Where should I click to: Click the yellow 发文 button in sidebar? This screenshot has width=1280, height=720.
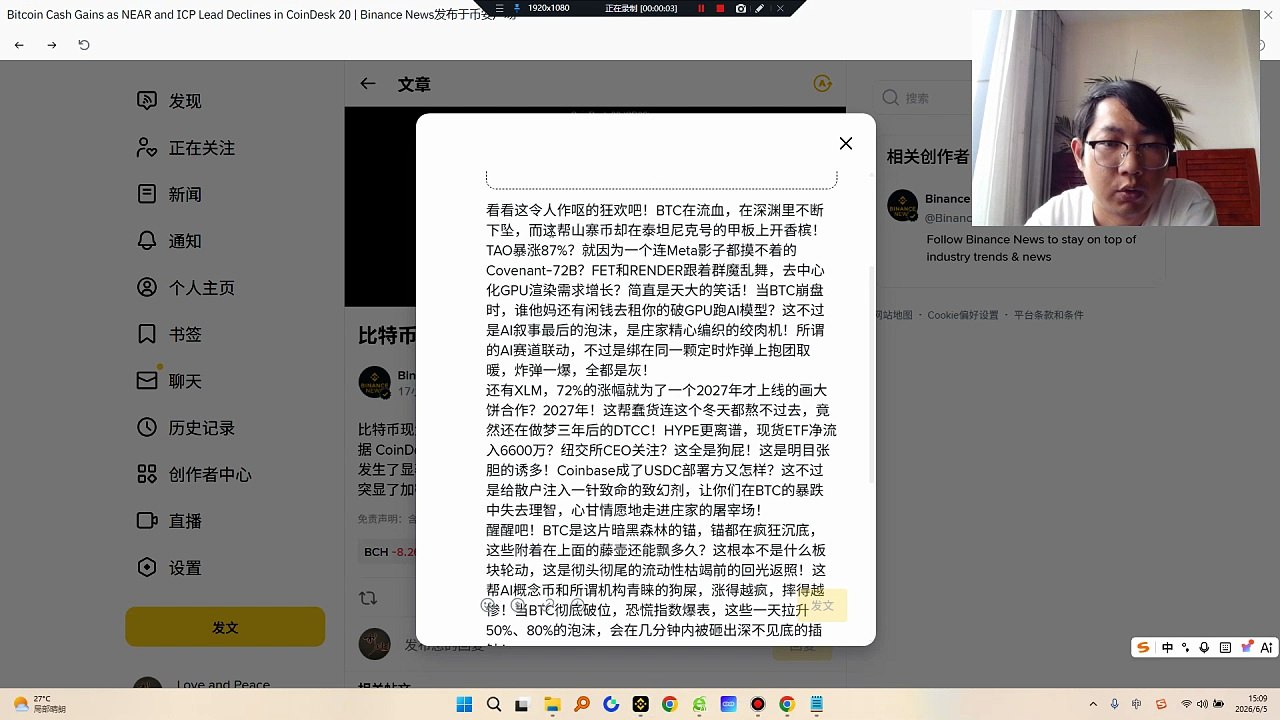point(225,627)
